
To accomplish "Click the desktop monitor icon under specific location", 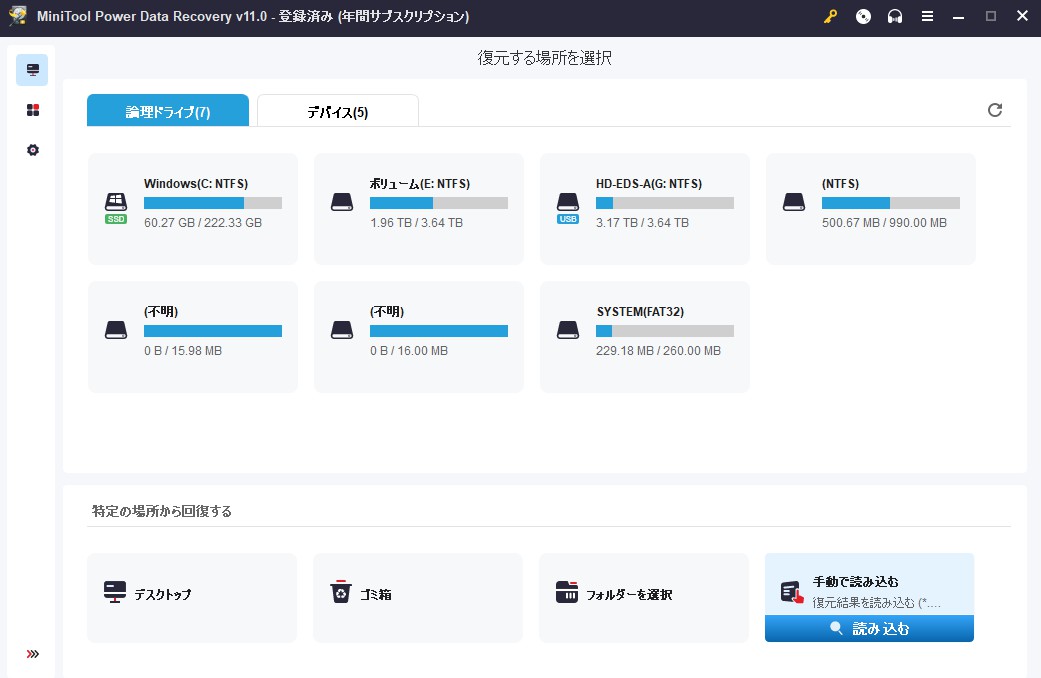I will [x=115, y=592].
